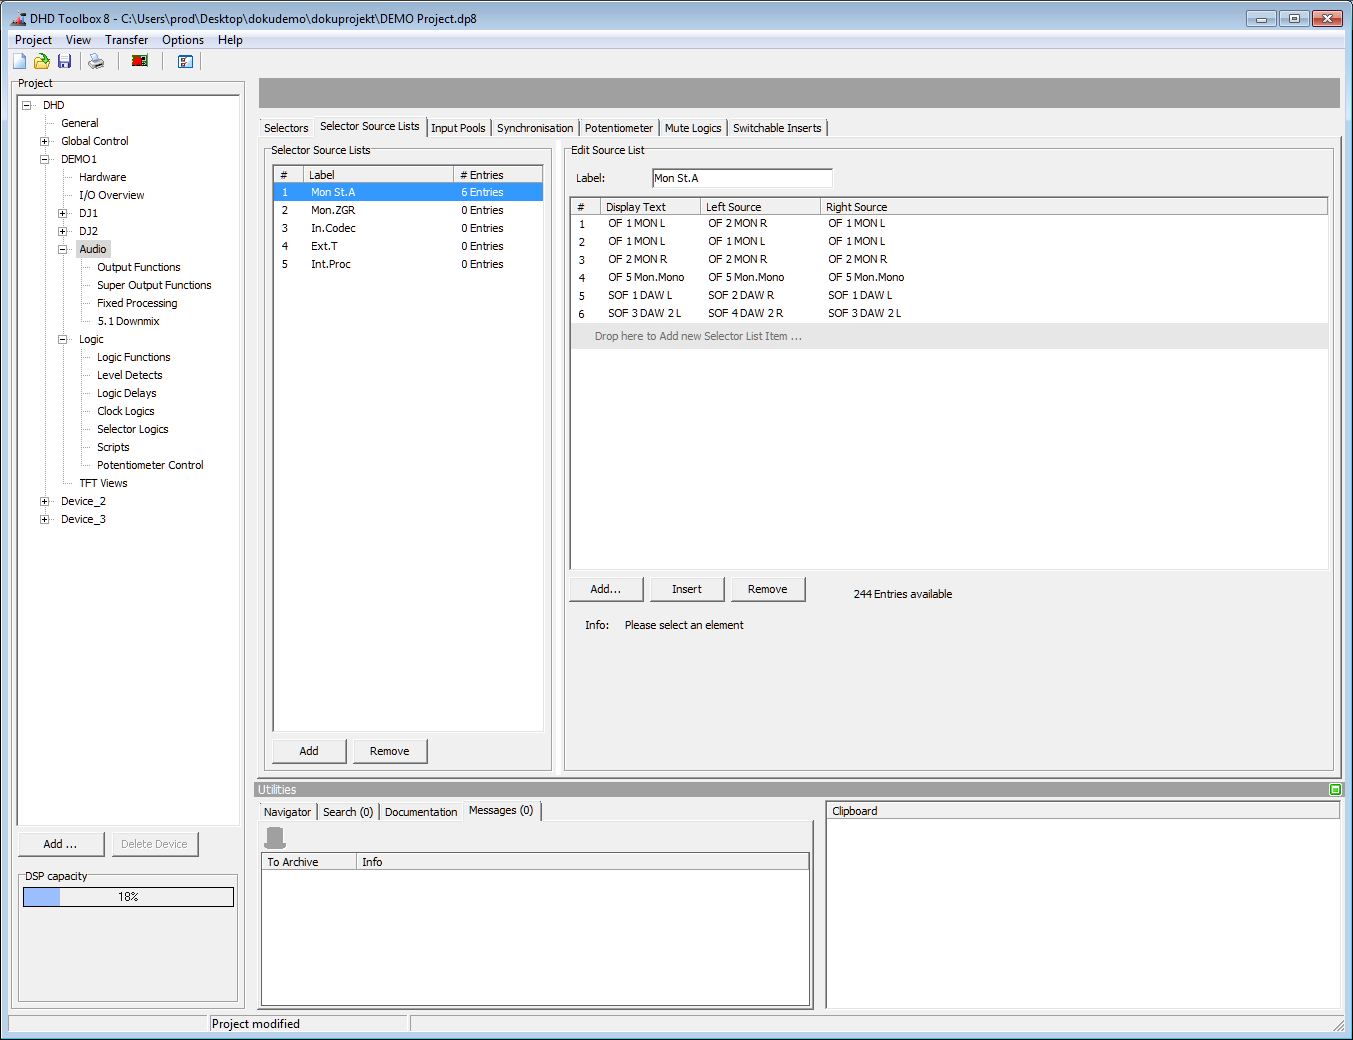Open the device transfer toolbar icon
This screenshot has height=1040, width=1353.
click(x=140, y=61)
